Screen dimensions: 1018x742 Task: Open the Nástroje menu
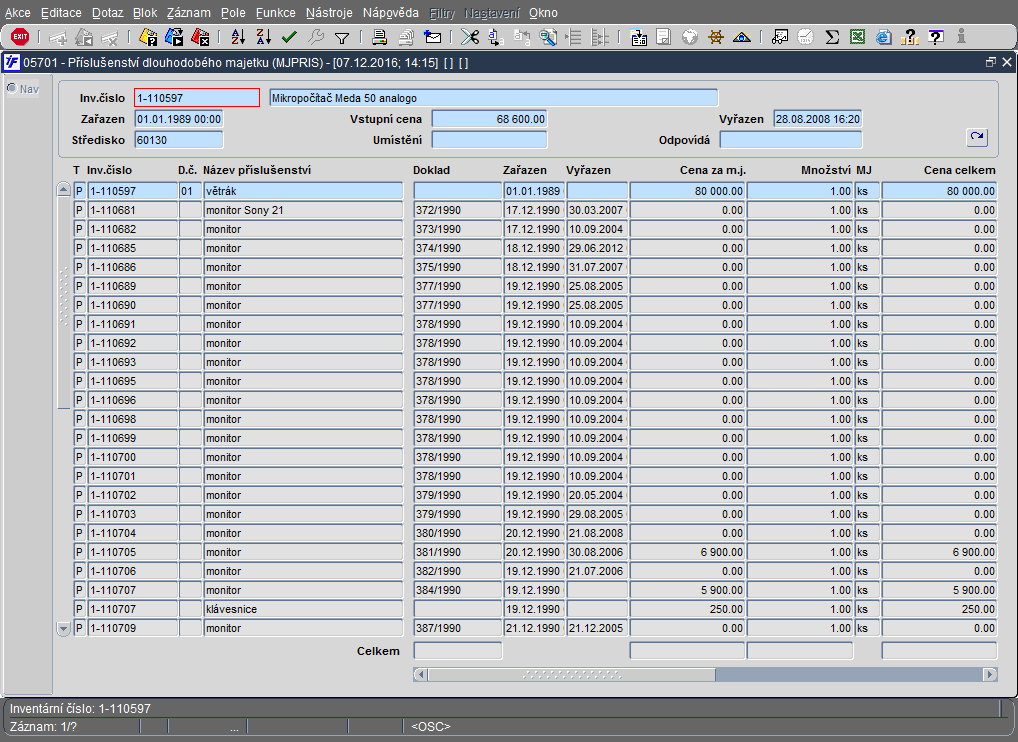pos(329,12)
